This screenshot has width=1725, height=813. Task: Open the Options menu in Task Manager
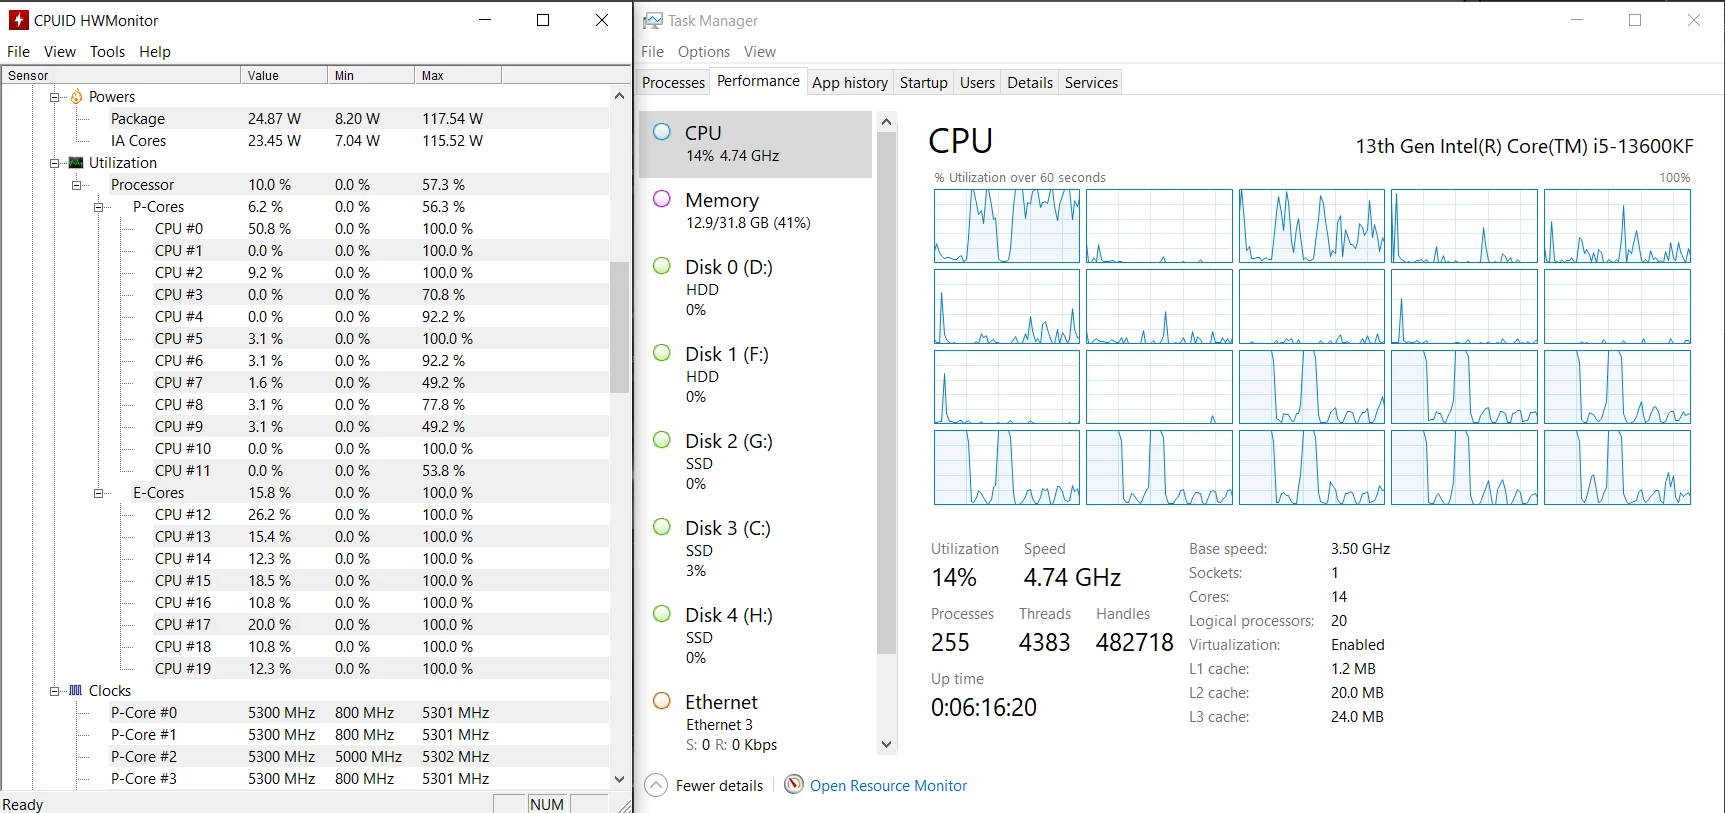pos(704,52)
